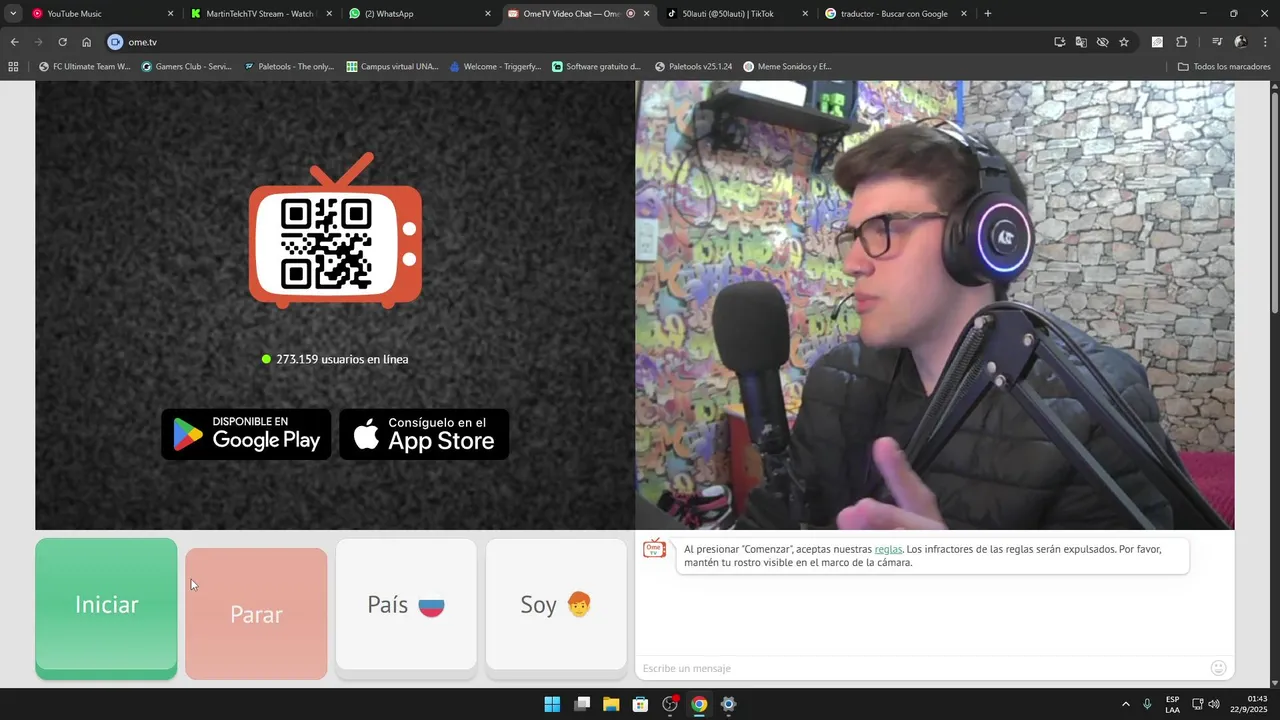Open the apps grid in bookmarks bar
The width and height of the screenshot is (1280, 720).
pyautogui.click(x=13, y=67)
